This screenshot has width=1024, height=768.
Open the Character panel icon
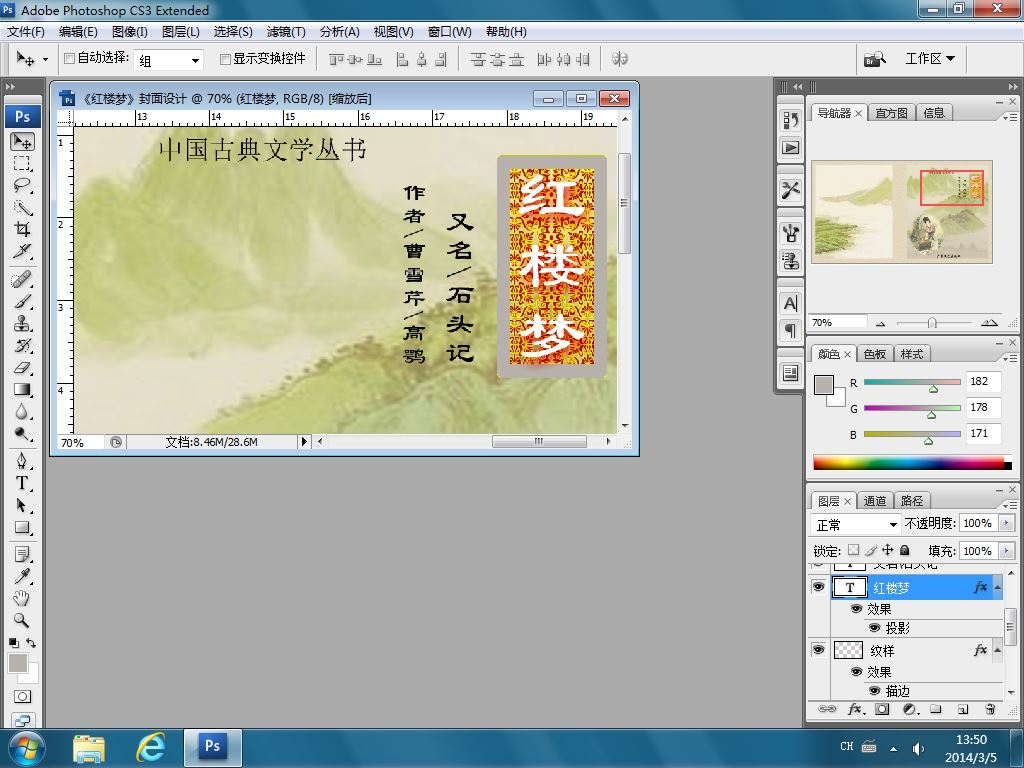coord(790,304)
